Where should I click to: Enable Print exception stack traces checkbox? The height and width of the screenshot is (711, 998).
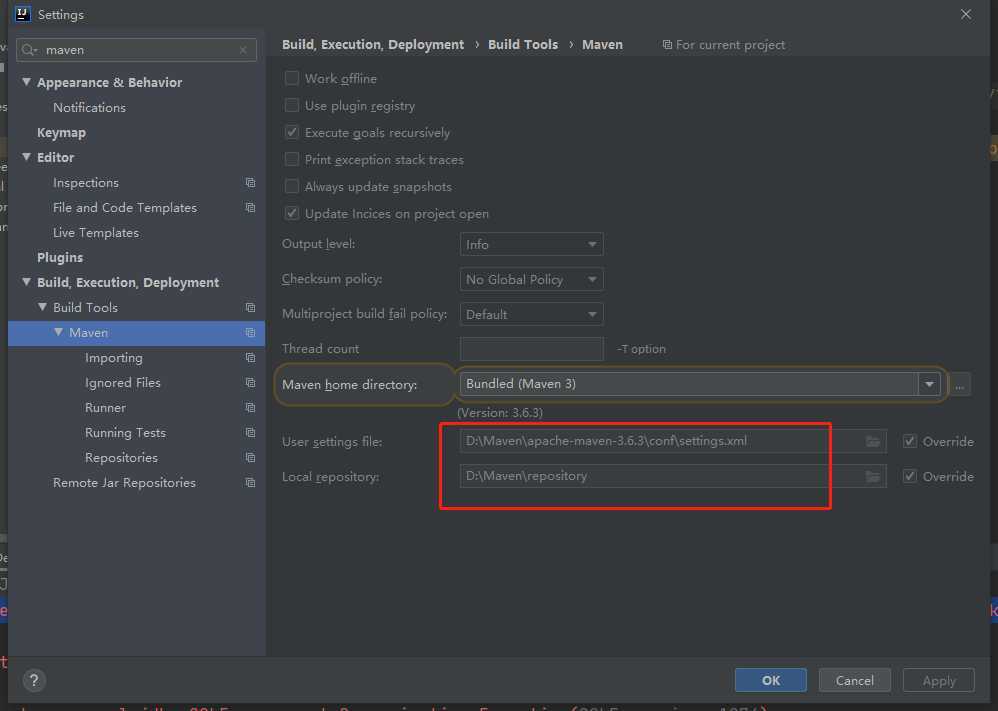click(292, 159)
